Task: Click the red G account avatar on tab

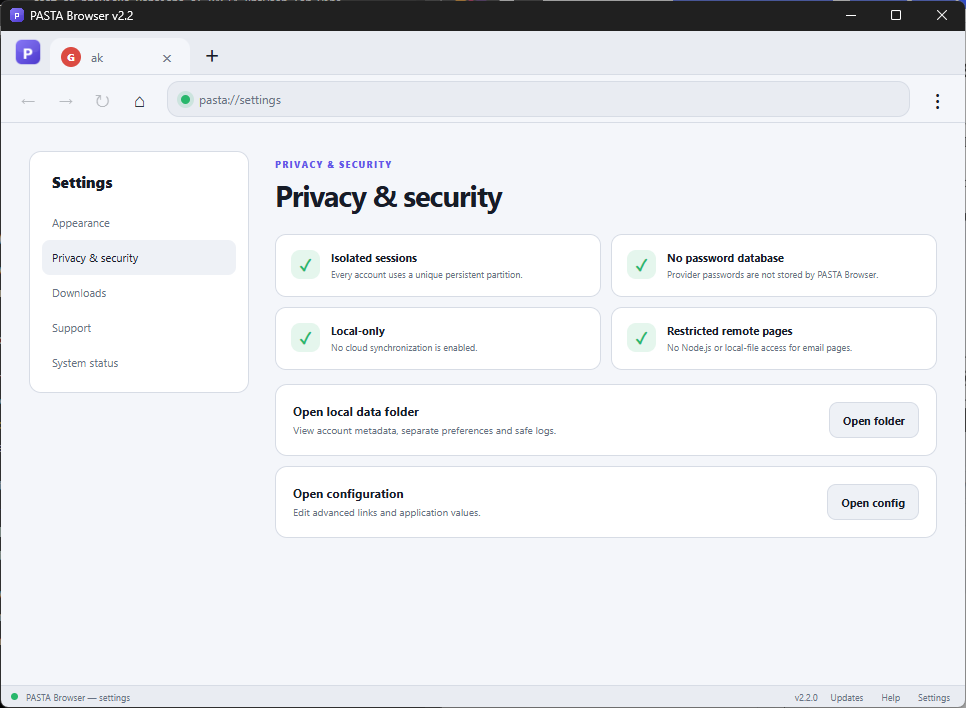Action: tap(71, 57)
